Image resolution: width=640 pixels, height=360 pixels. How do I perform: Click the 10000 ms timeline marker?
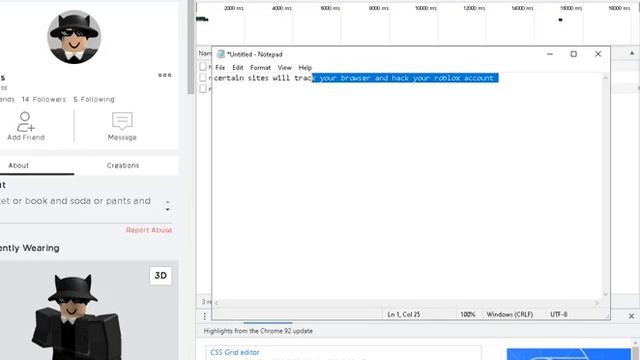(426, 8)
